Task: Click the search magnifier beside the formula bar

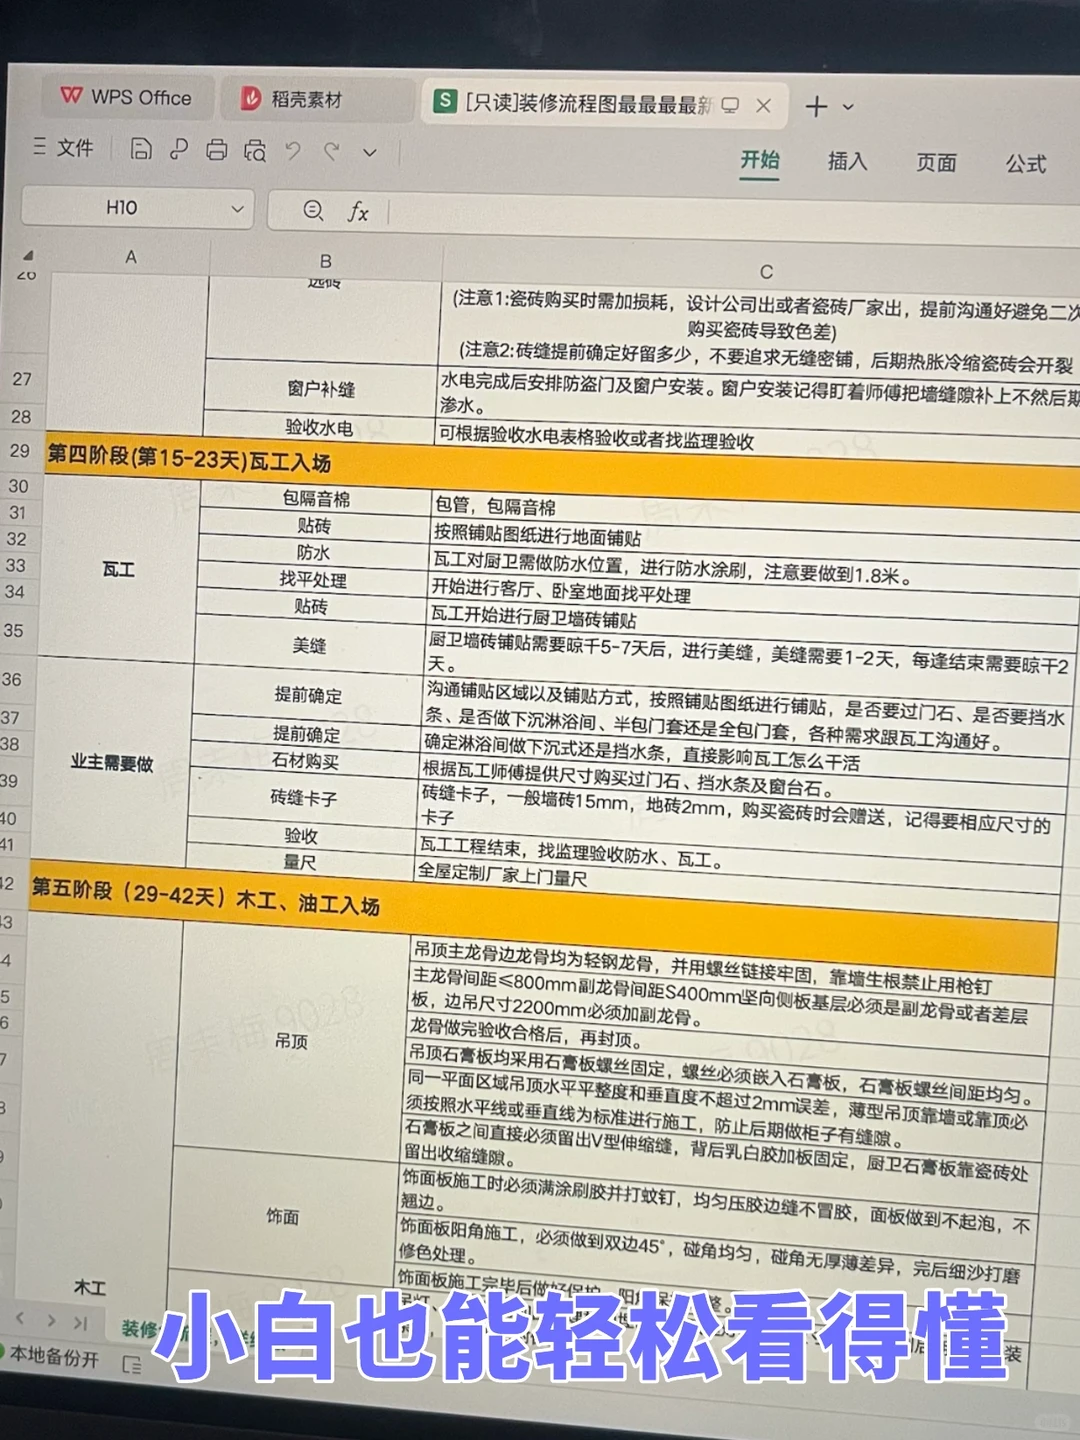Action: (313, 211)
